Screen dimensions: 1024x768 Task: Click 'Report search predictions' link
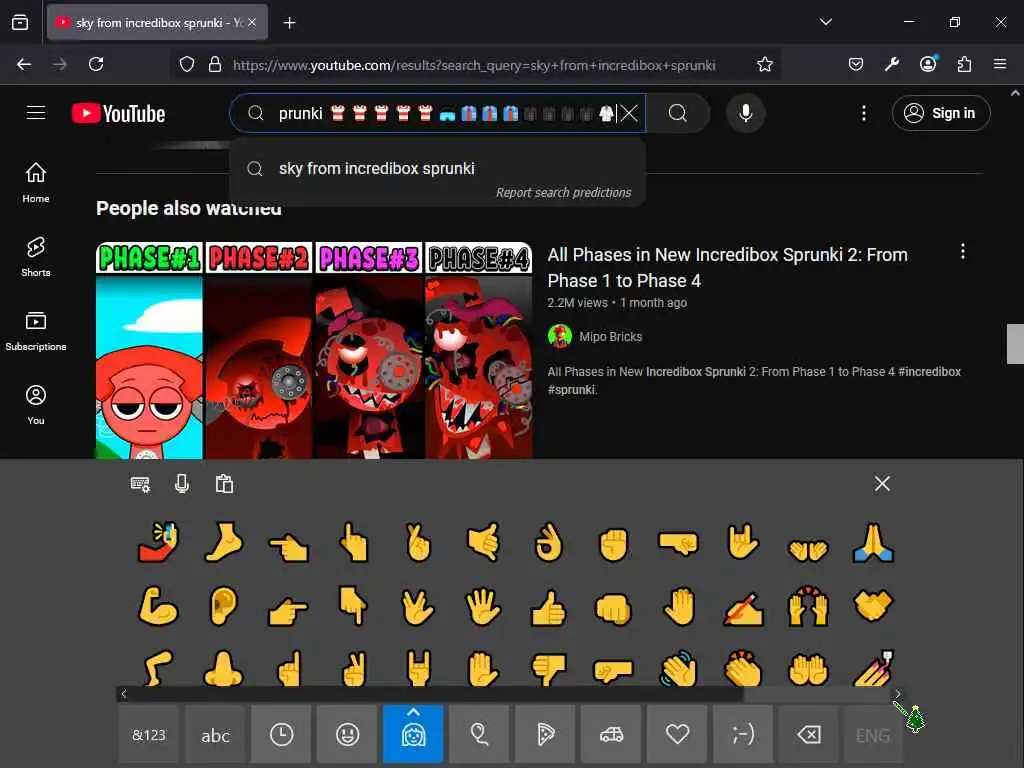[x=563, y=193]
